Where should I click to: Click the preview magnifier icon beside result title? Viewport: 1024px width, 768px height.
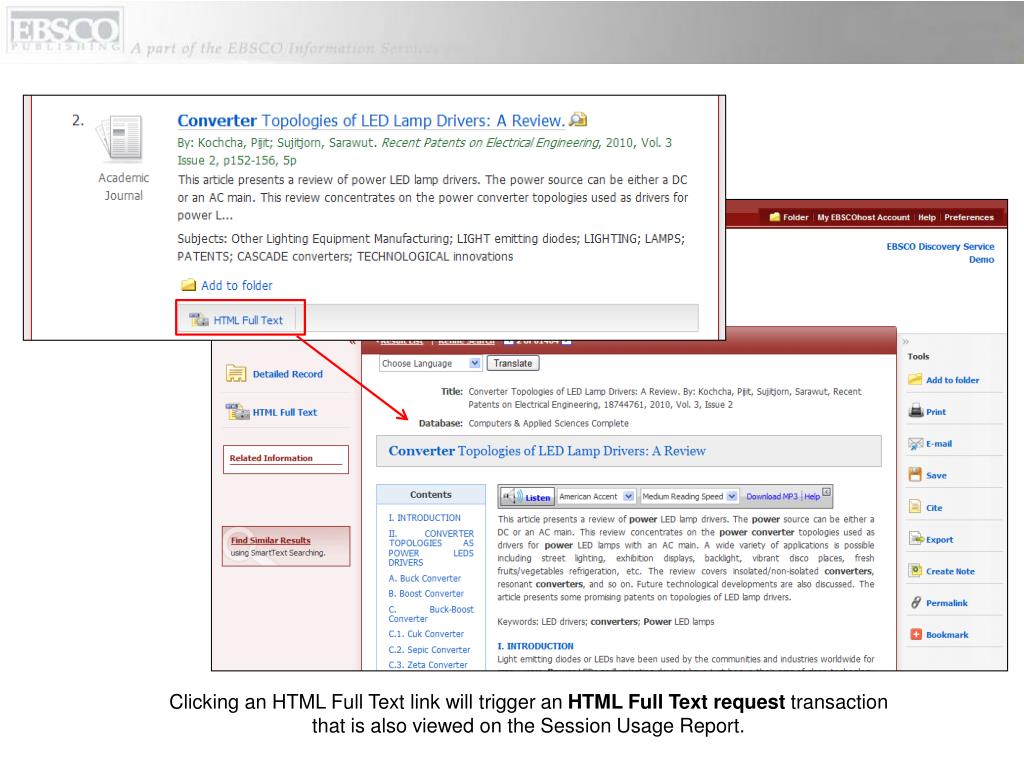(x=578, y=120)
